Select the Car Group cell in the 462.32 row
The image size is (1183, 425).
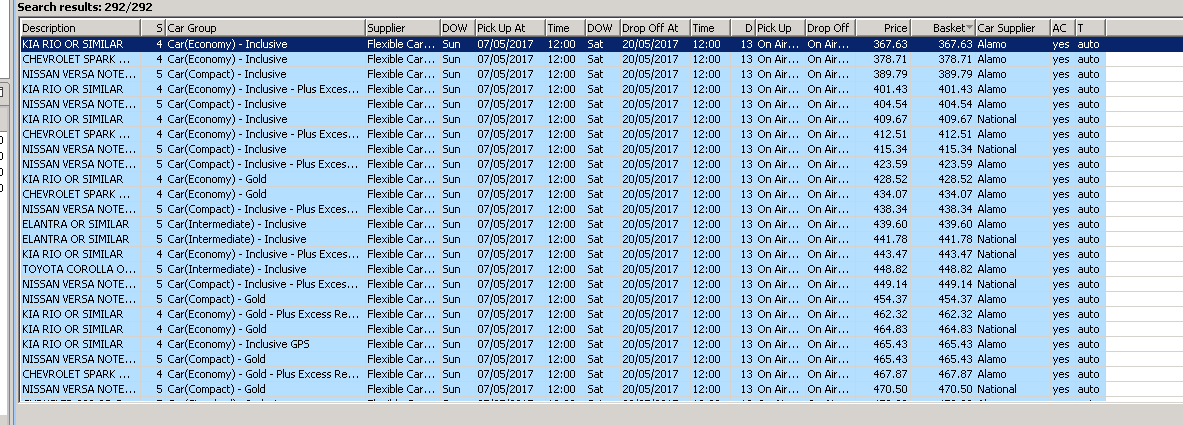coord(265,314)
